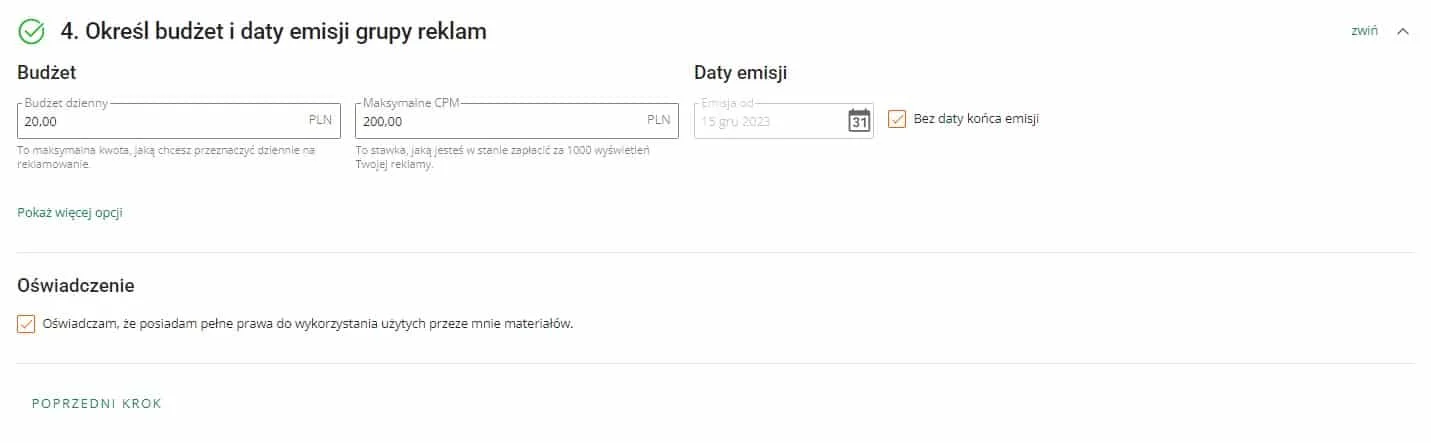Focus the Maksymalne CPM input field

point(517,121)
